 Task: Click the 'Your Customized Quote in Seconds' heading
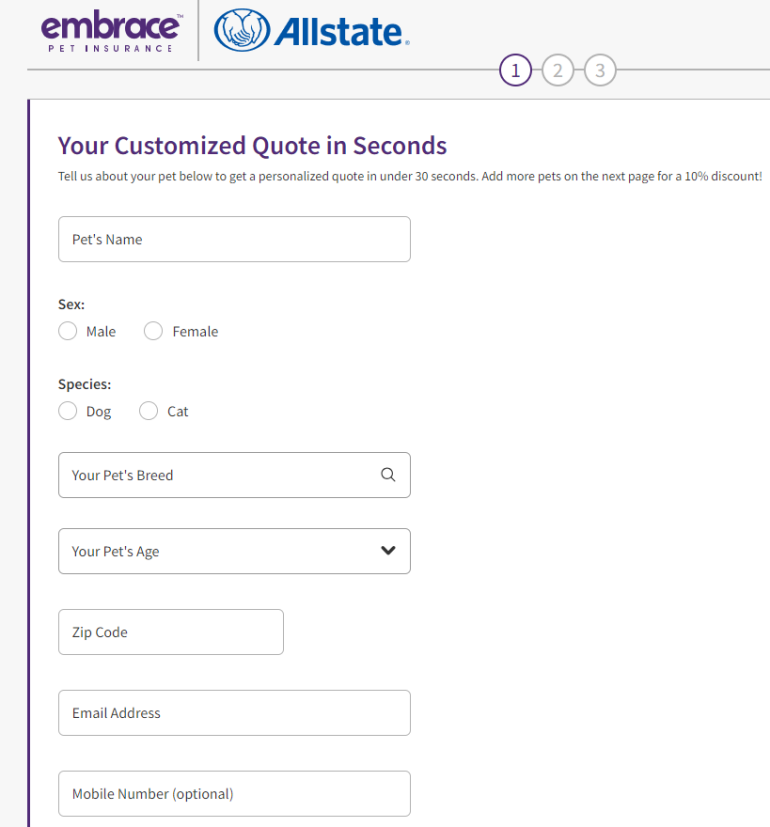(252, 146)
